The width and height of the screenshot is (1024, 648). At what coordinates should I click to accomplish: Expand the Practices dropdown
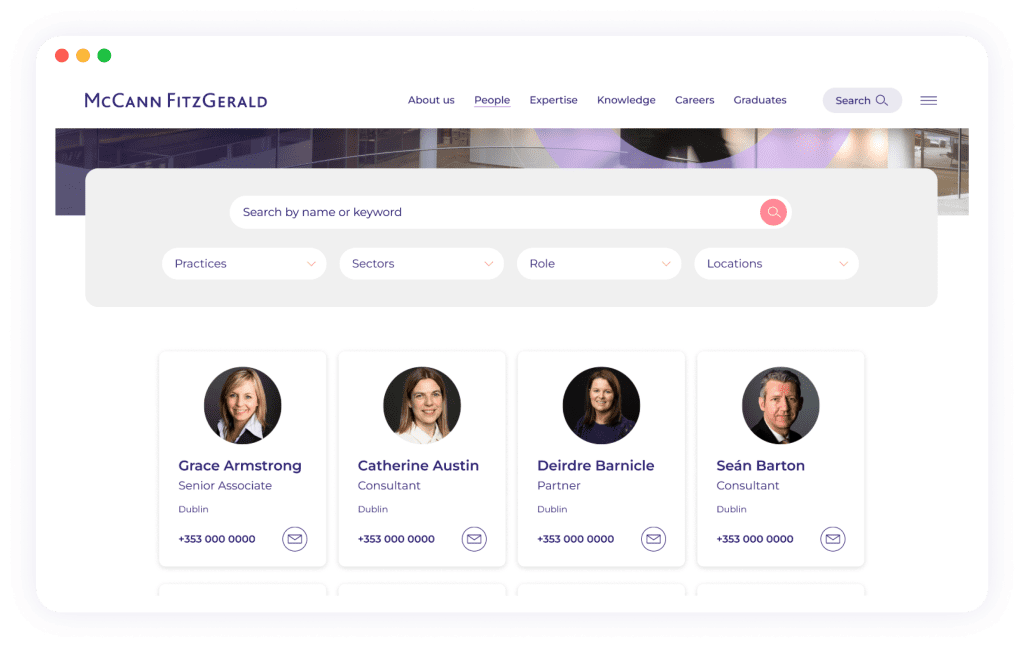(x=244, y=264)
